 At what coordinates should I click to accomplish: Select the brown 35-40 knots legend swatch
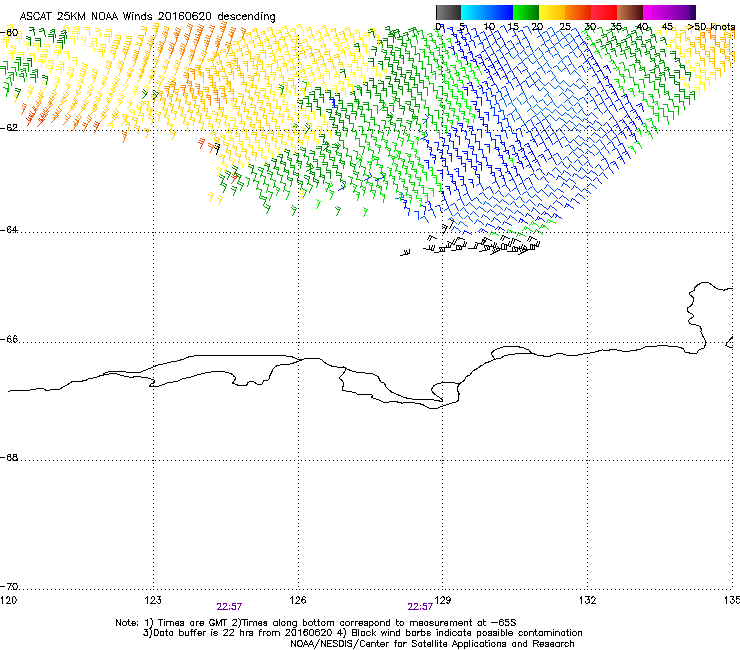(x=630, y=12)
